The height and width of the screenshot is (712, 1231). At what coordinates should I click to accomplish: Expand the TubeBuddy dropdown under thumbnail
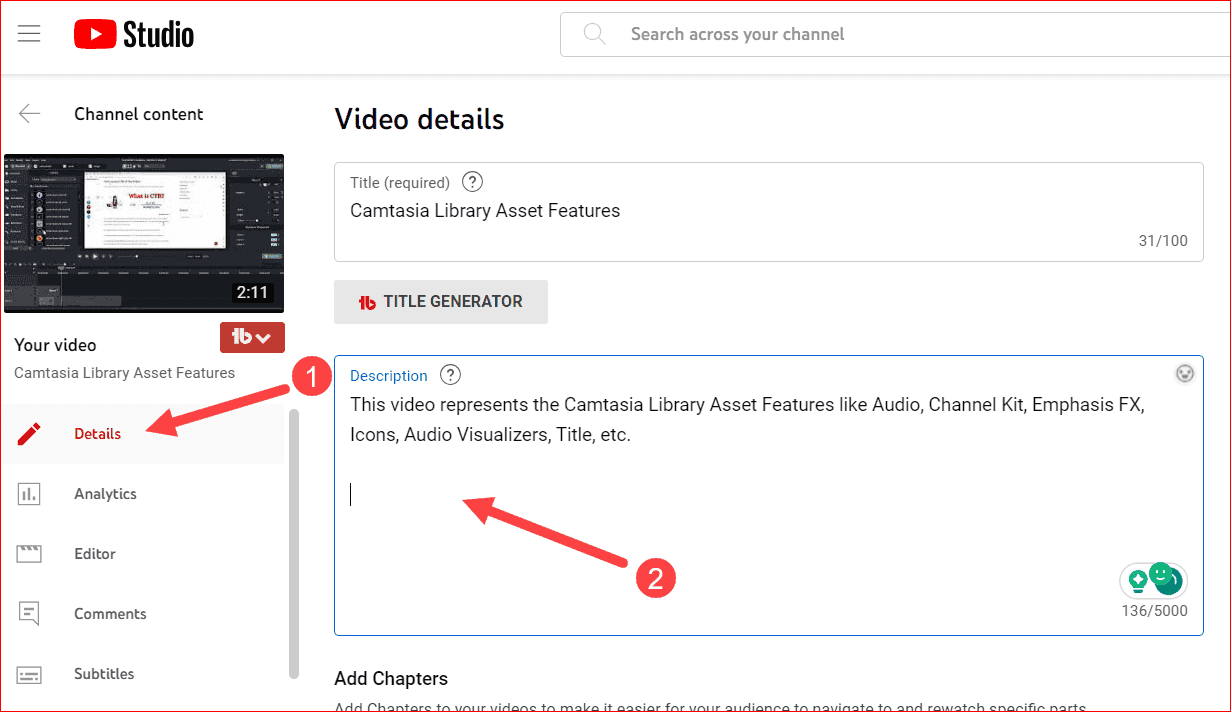click(252, 338)
